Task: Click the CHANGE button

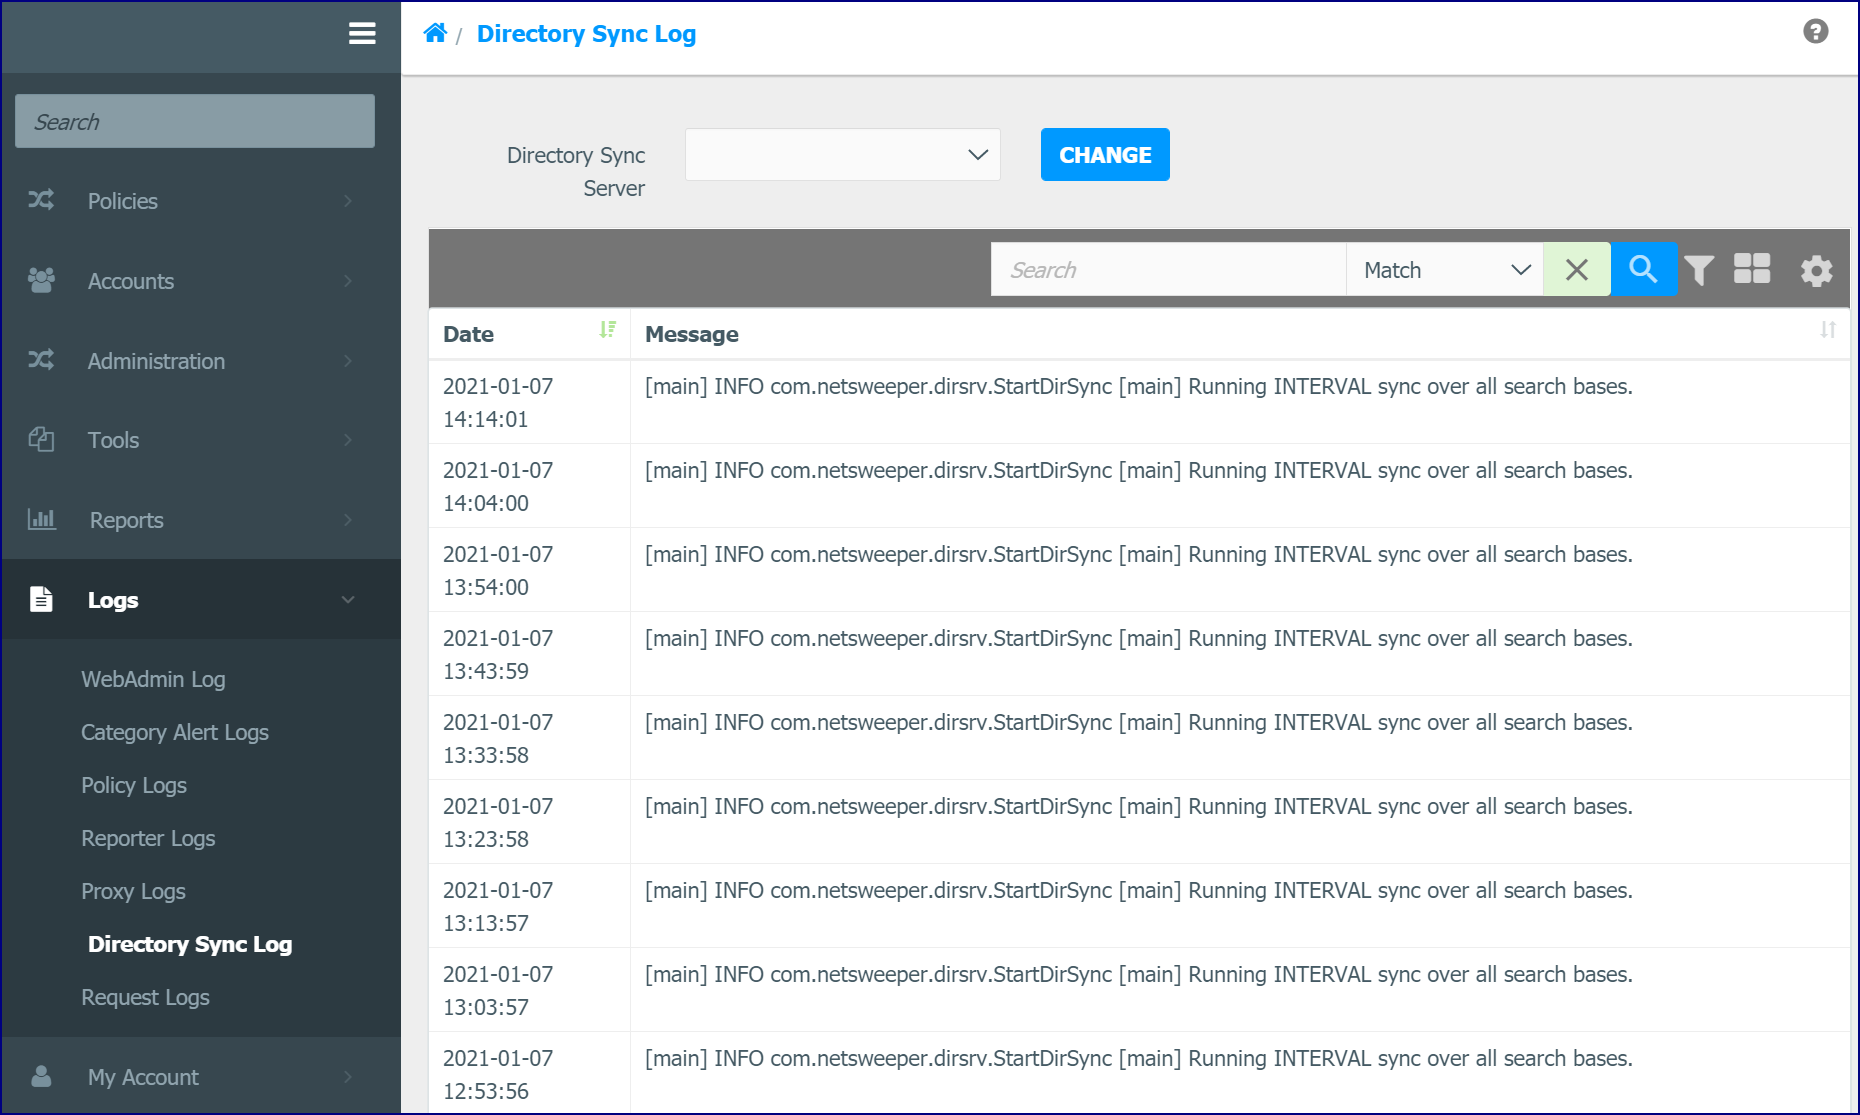Action: (x=1105, y=155)
